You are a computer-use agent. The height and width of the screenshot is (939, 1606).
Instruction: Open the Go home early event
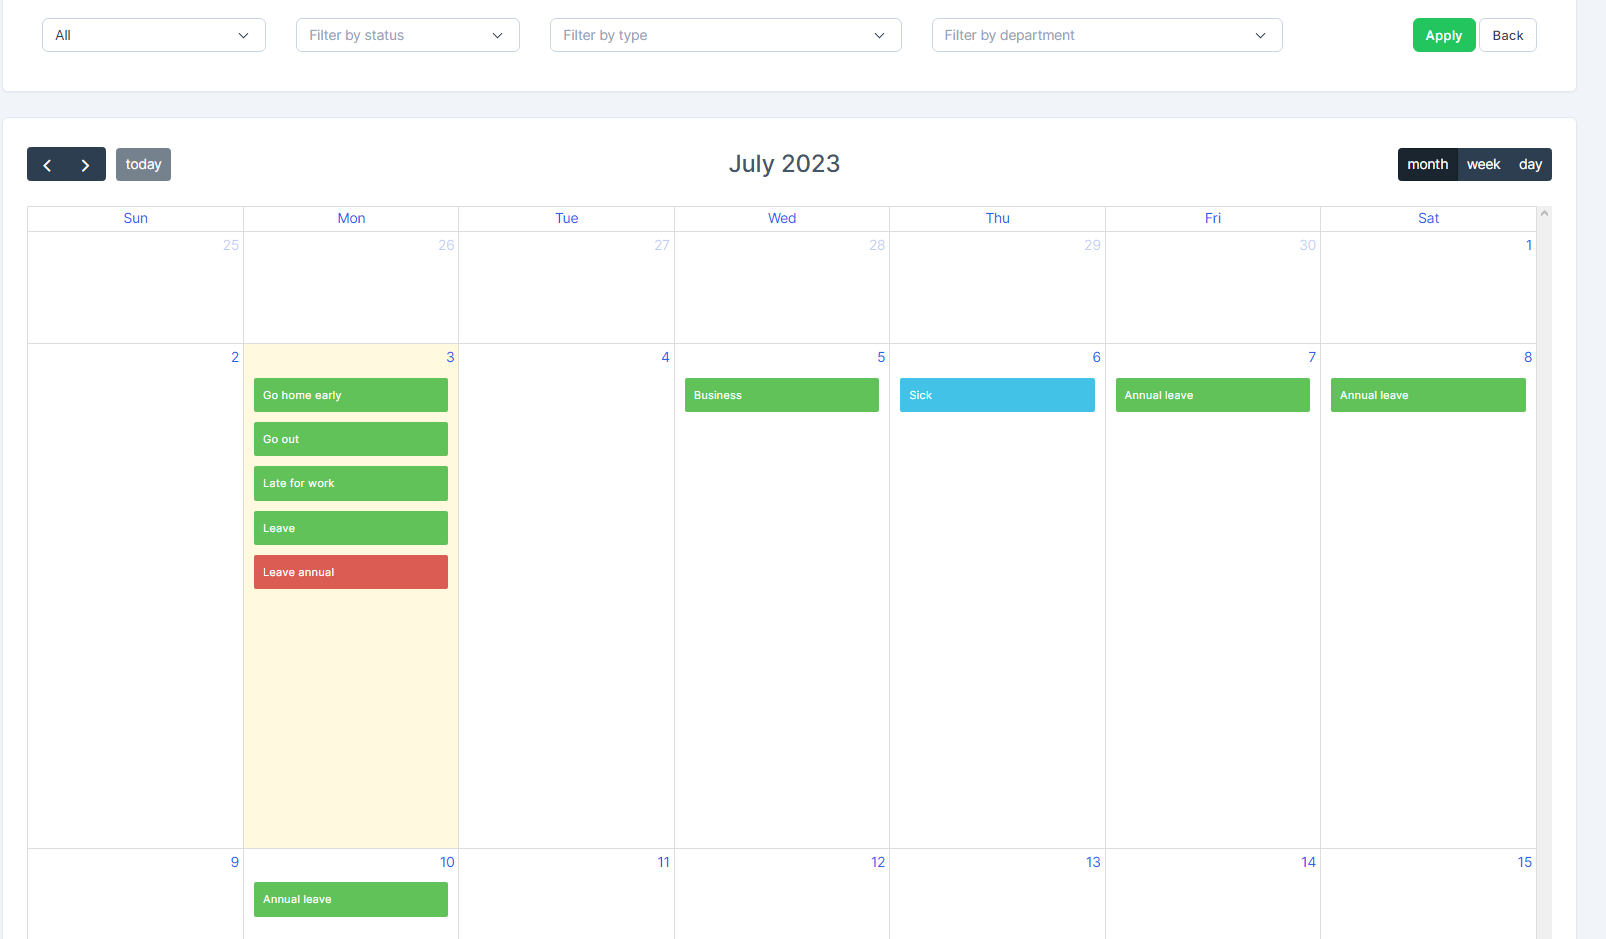[350, 395]
